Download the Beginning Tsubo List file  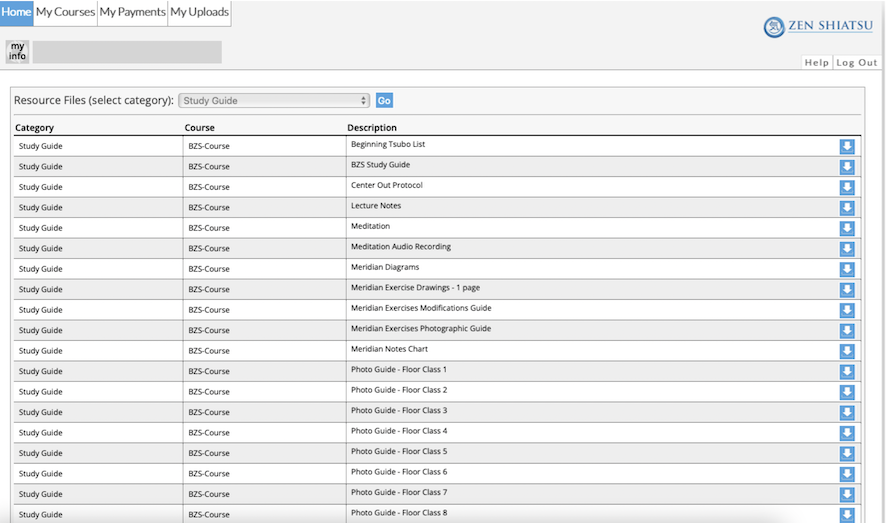(846, 147)
